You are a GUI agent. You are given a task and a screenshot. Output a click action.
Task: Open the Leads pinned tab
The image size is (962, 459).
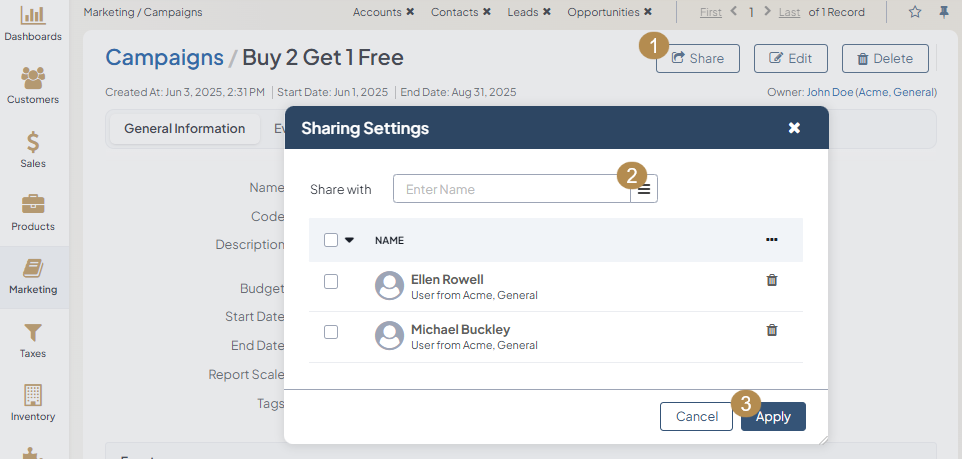(x=523, y=12)
